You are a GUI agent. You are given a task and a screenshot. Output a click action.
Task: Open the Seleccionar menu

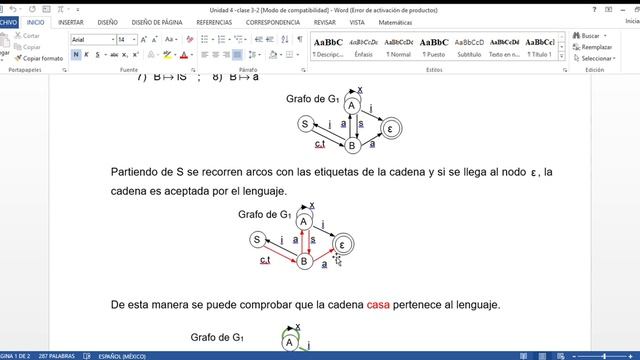(594, 58)
